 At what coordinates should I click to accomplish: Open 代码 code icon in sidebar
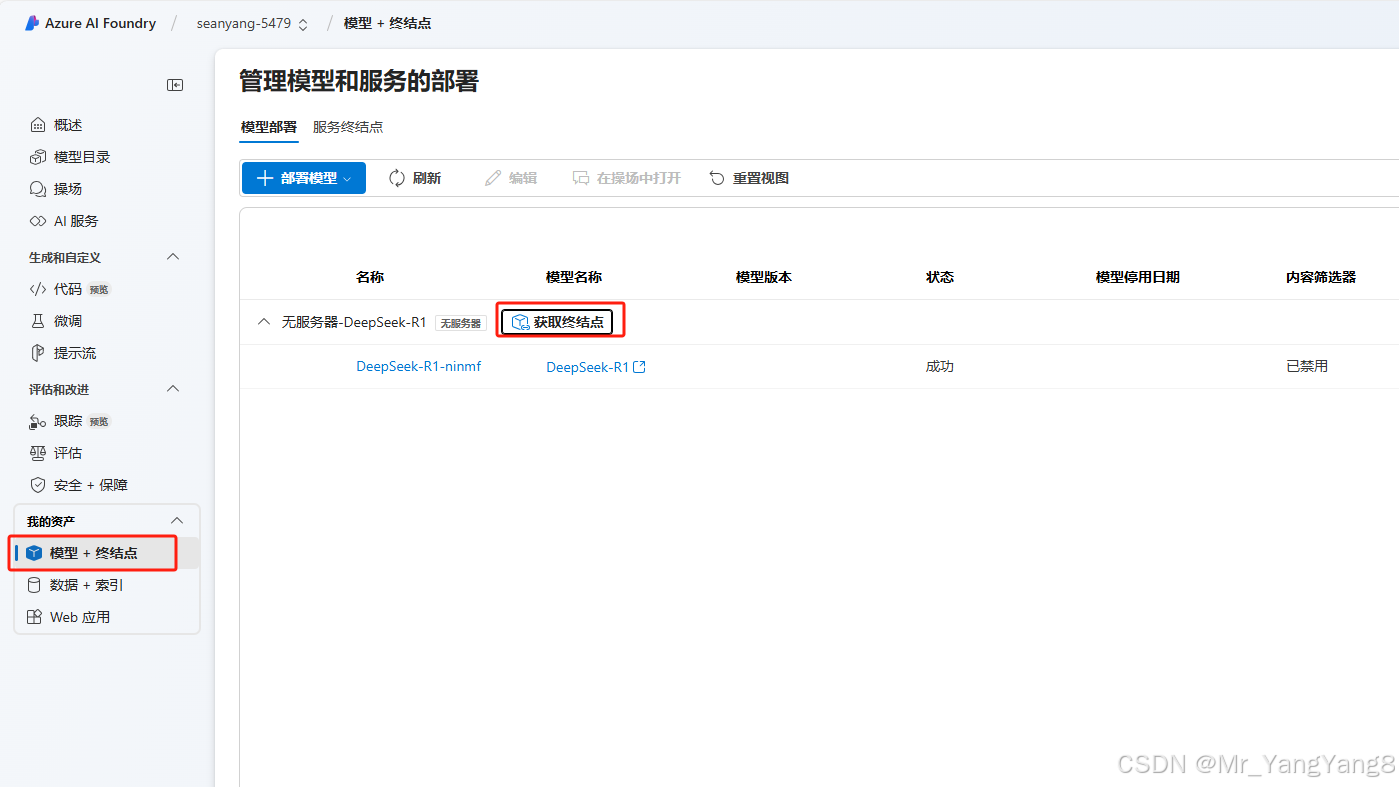click(38, 289)
